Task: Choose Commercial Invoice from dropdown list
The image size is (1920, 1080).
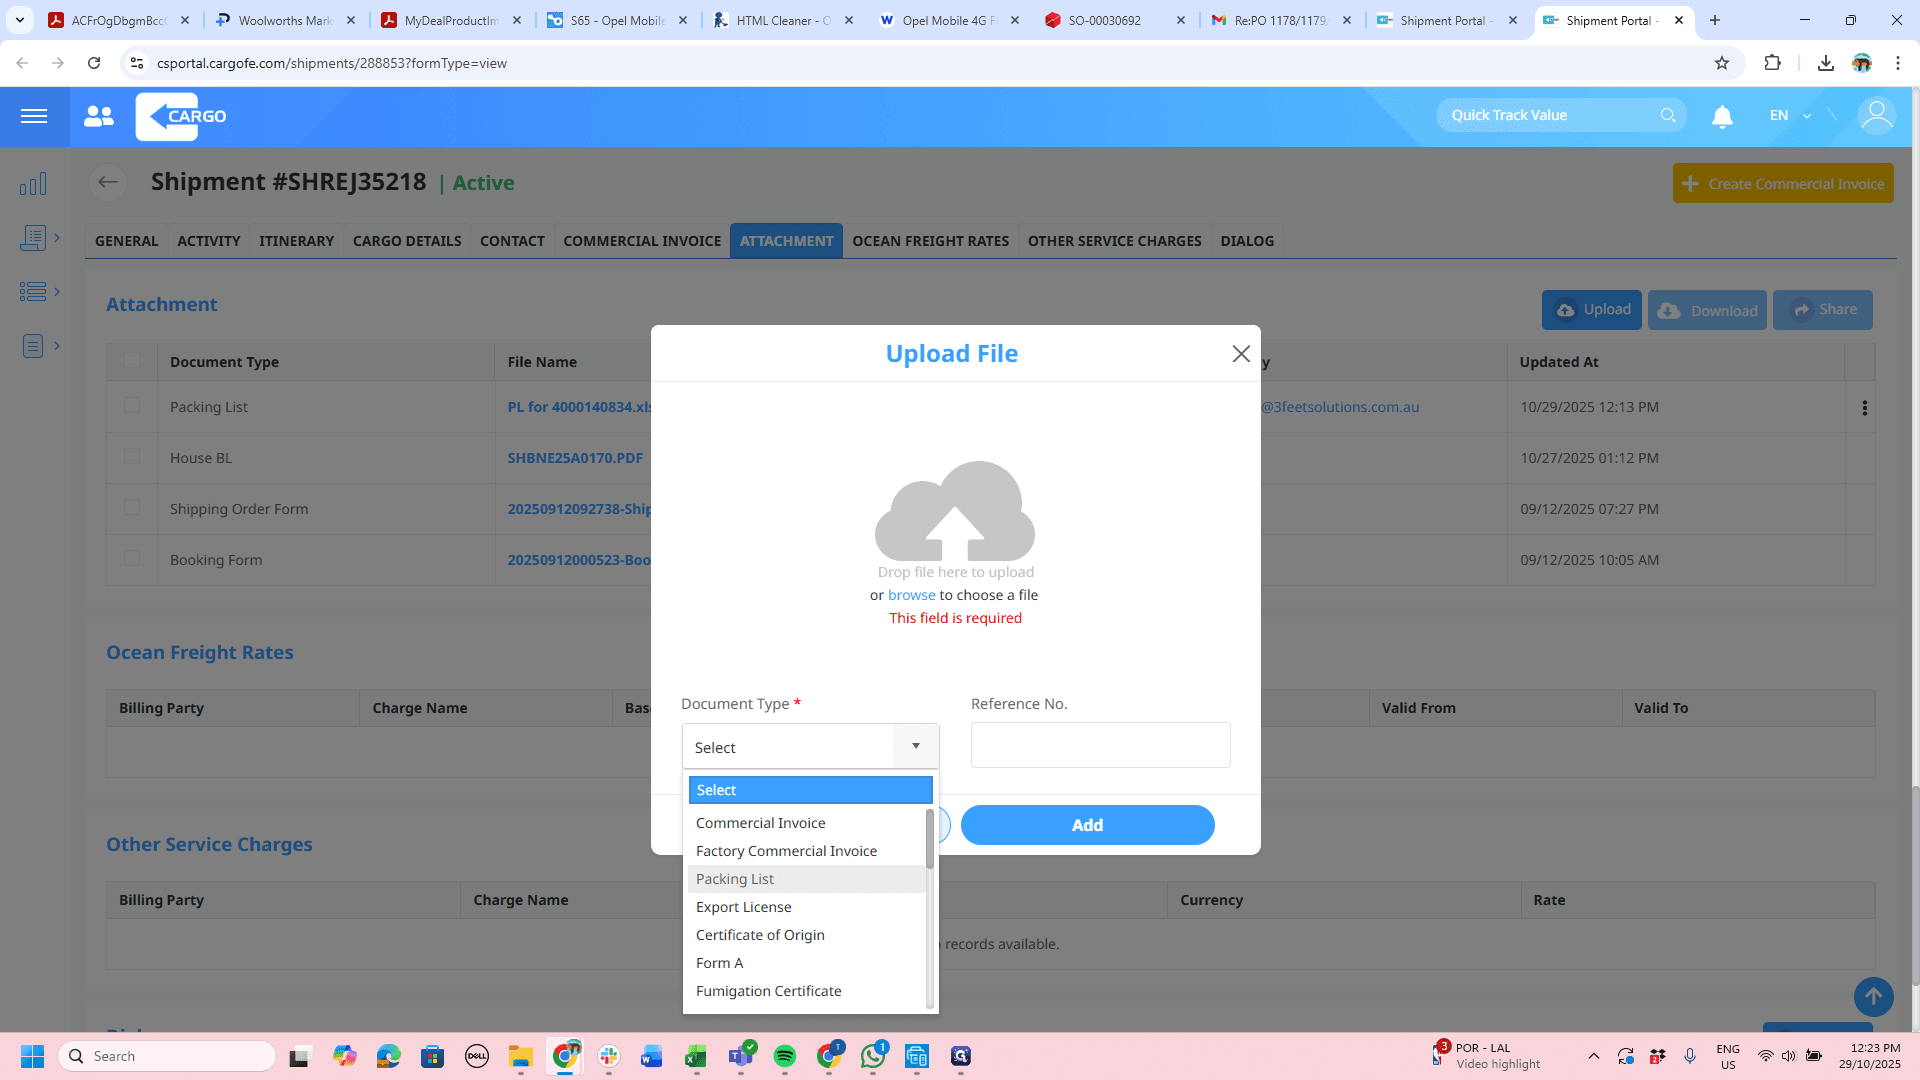Action: (x=807, y=823)
